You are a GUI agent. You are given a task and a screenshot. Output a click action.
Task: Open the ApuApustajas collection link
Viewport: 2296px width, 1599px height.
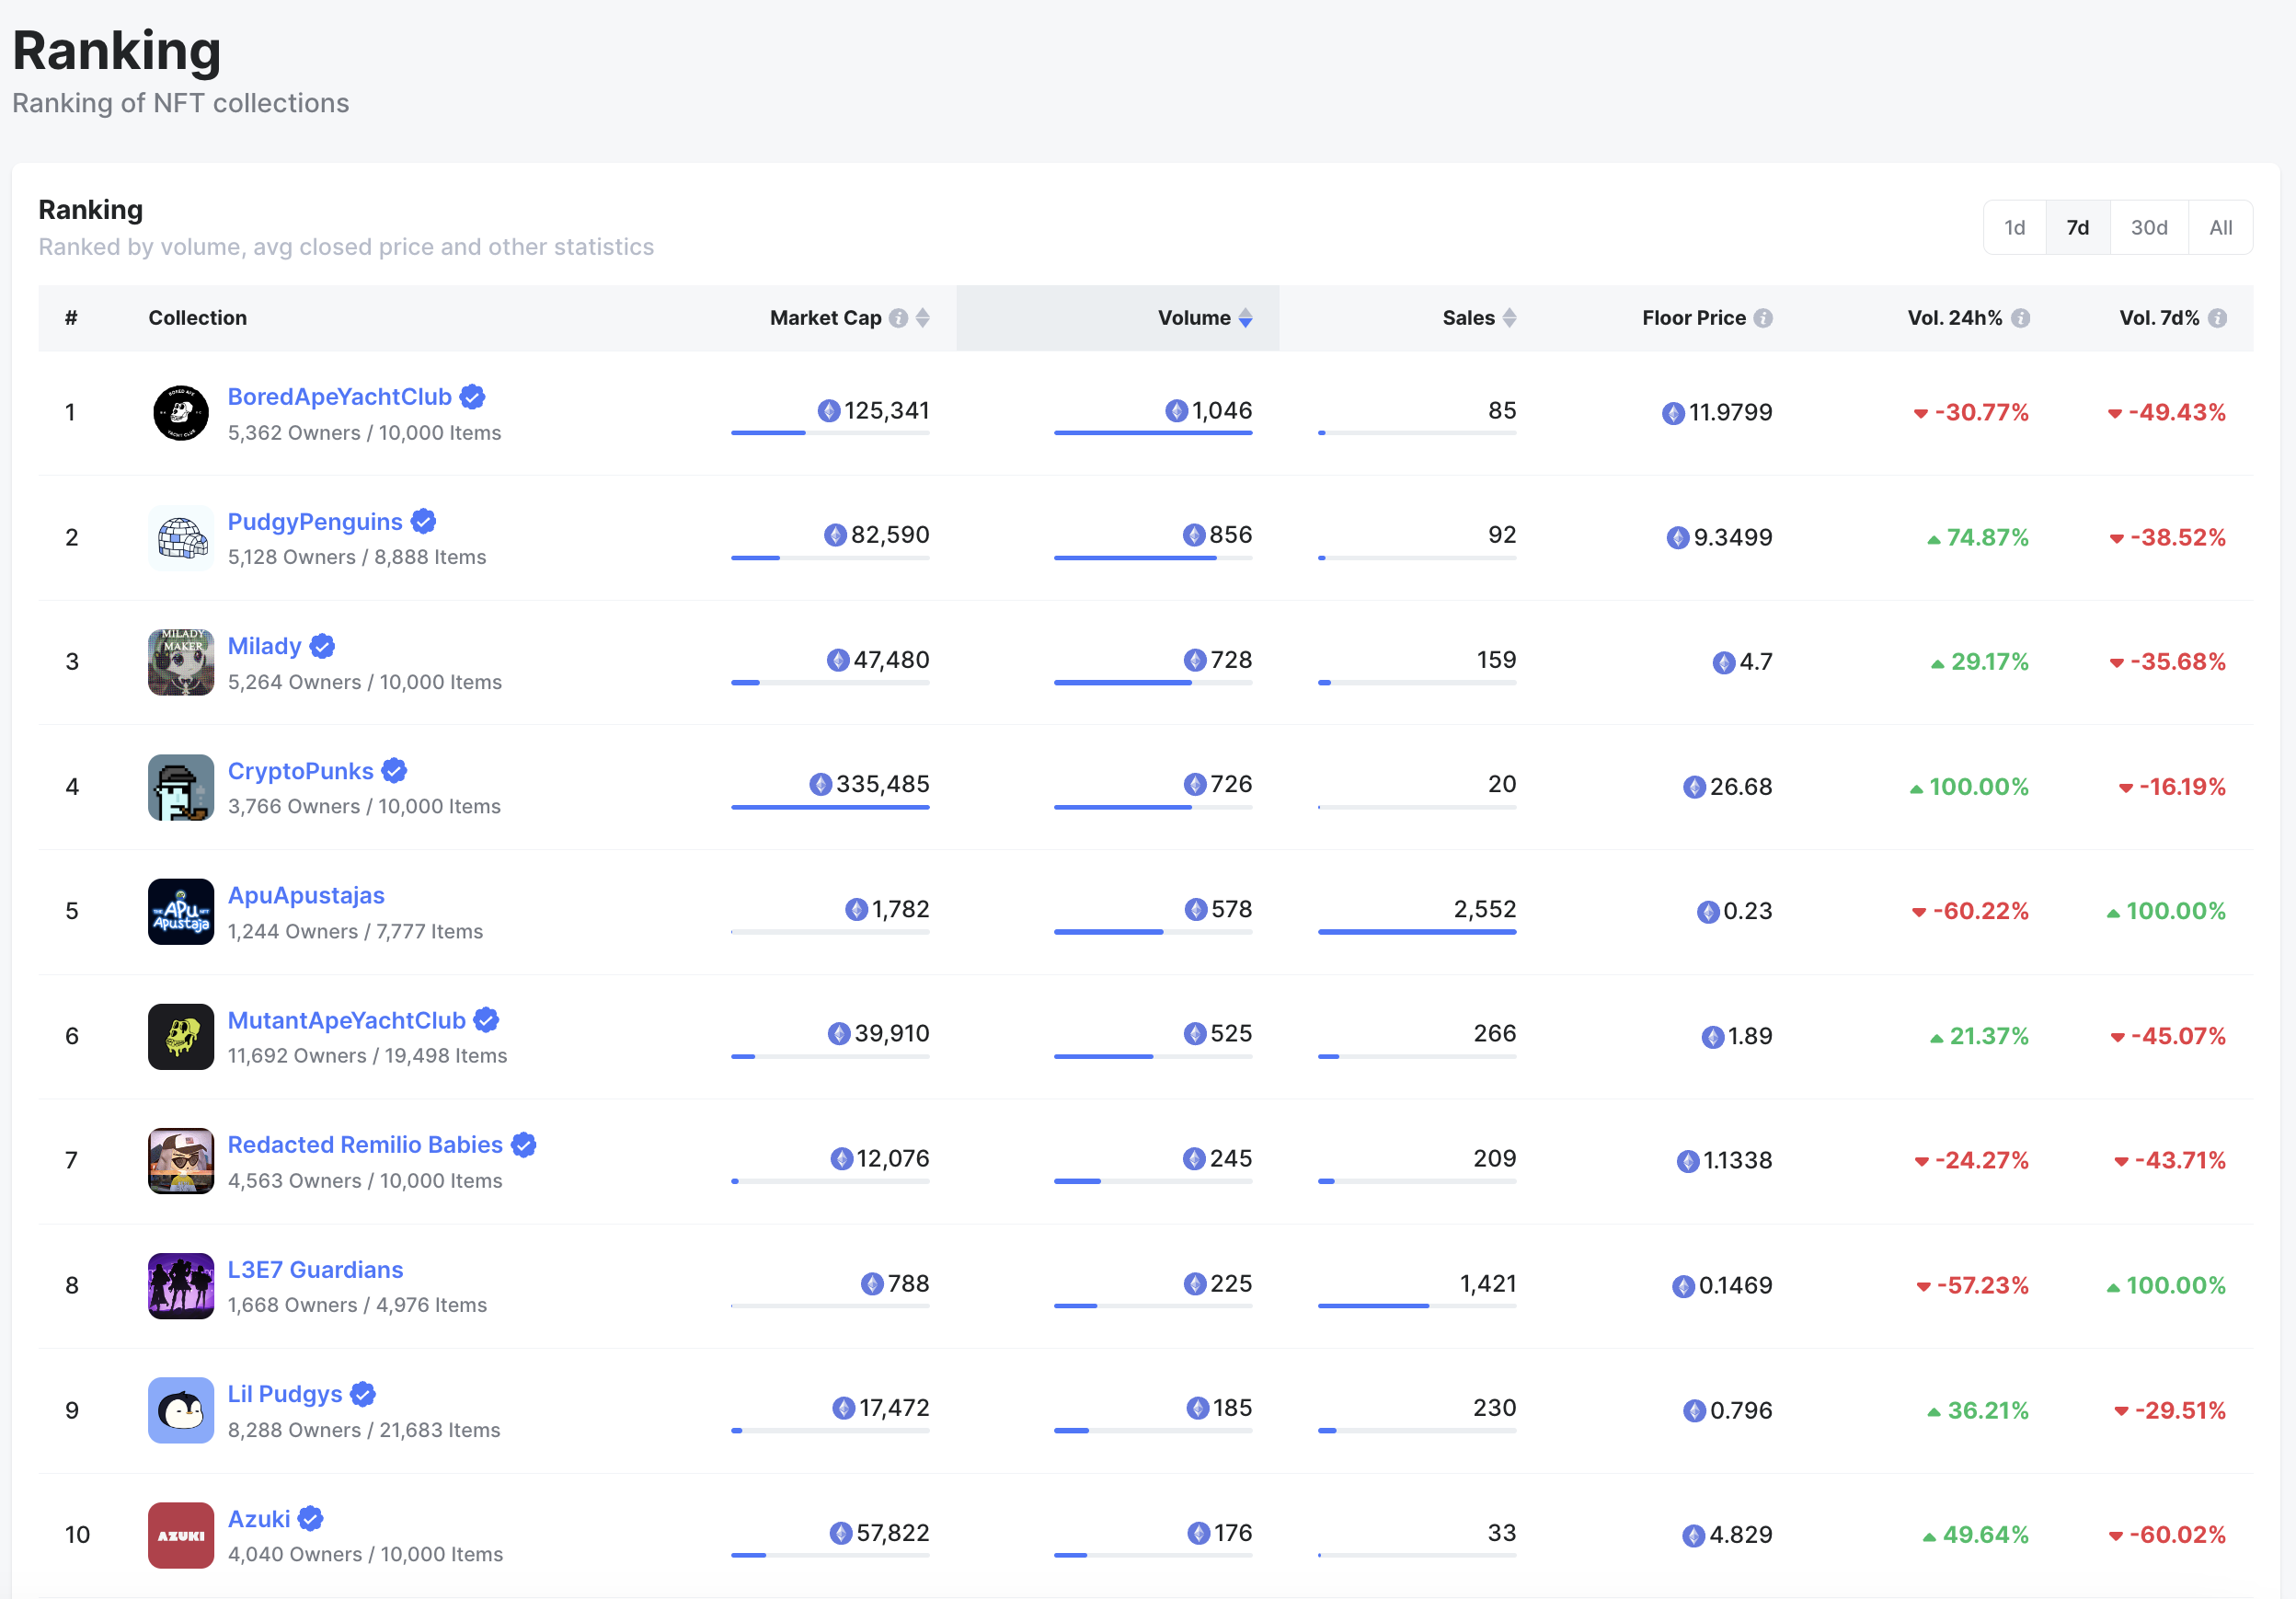pos(306,896)
